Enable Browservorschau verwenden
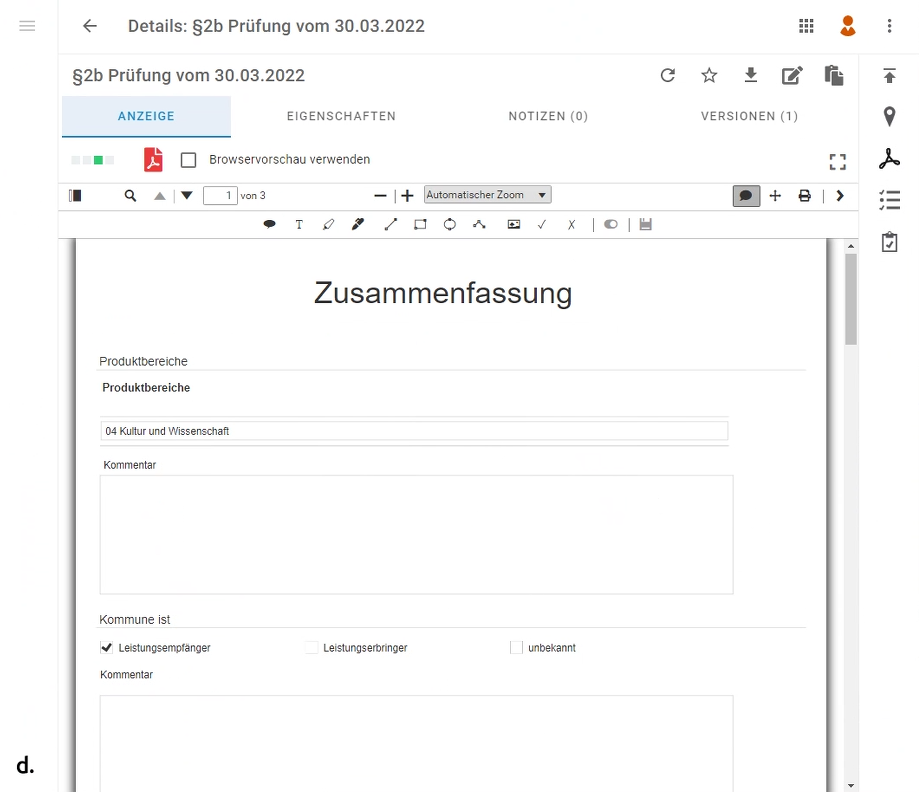 point(187,159)
